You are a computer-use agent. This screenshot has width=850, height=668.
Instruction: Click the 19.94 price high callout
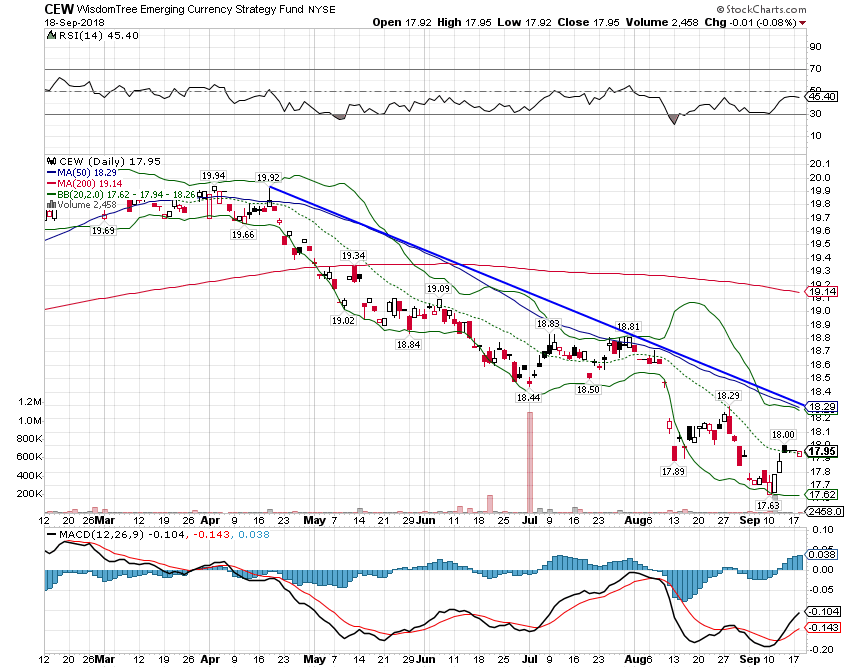(214, 176)
